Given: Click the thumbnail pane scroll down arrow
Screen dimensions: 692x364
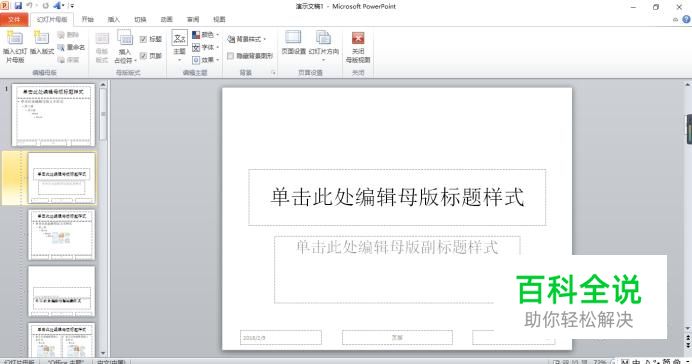Looking at the screenshot, I should [103, 353].
